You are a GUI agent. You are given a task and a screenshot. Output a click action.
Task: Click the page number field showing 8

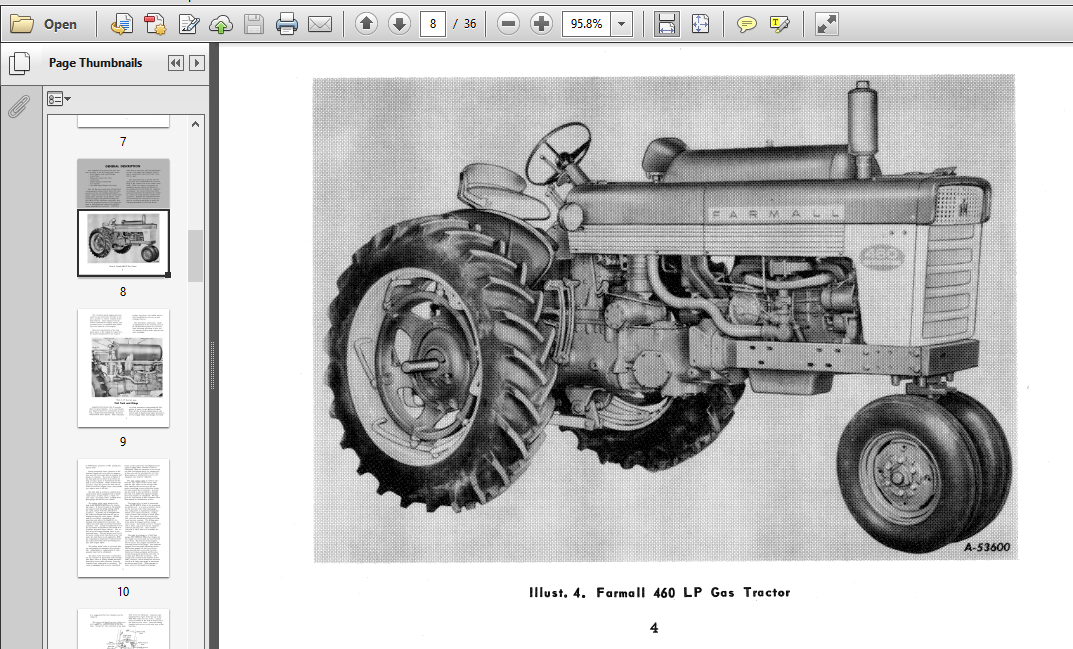click(x=432, y=24)
